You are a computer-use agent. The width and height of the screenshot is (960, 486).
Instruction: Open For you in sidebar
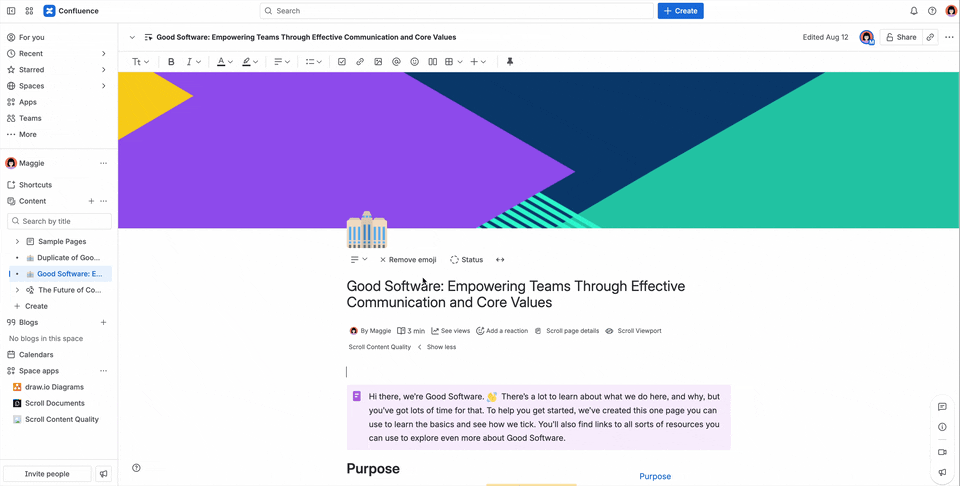click(31, 37)
